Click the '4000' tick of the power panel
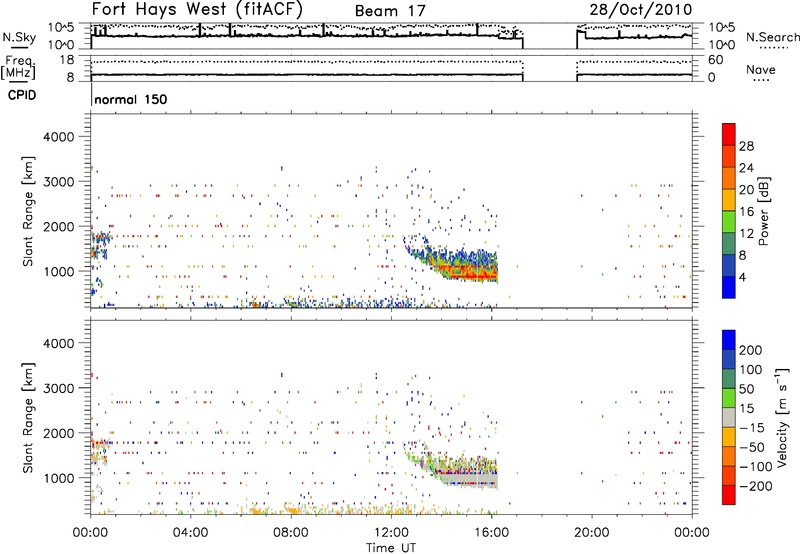This screenshot has width=800, height=554. point(59,137)
